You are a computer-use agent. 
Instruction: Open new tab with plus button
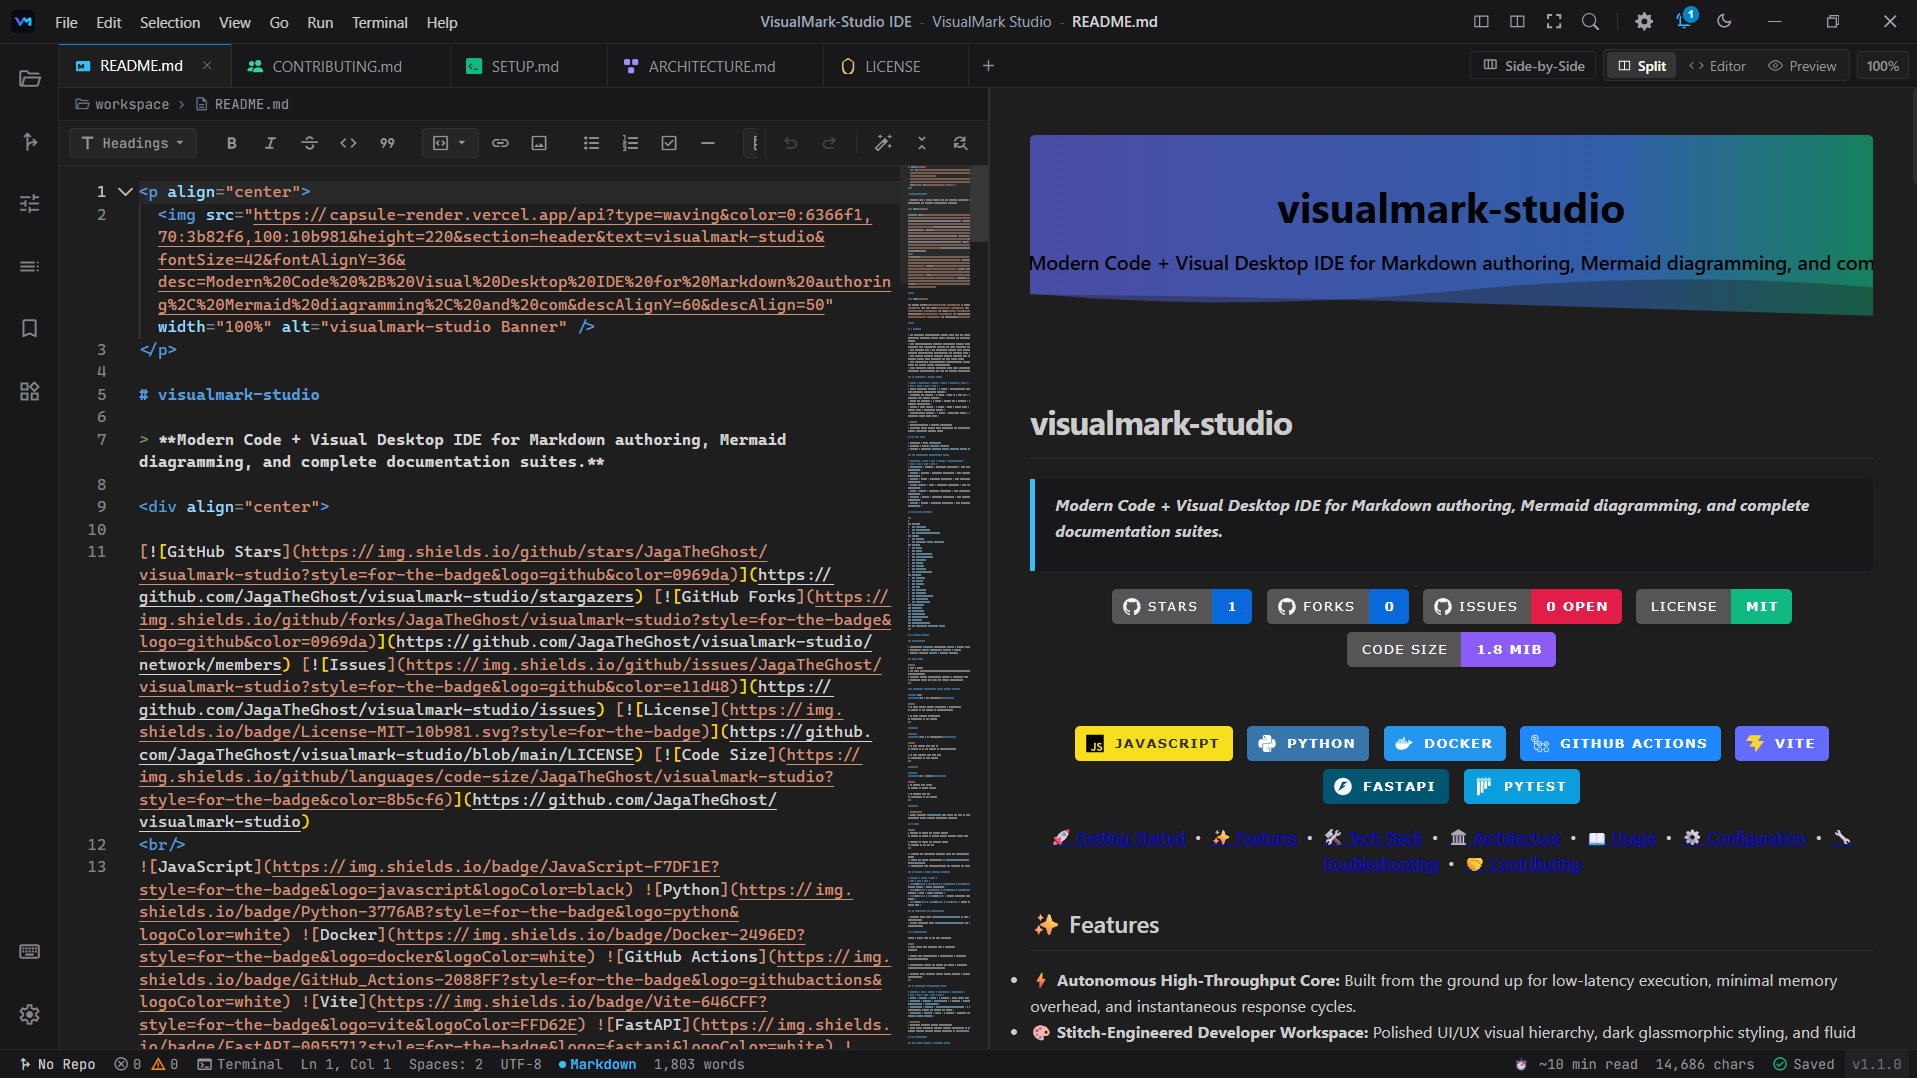point(988,66)
